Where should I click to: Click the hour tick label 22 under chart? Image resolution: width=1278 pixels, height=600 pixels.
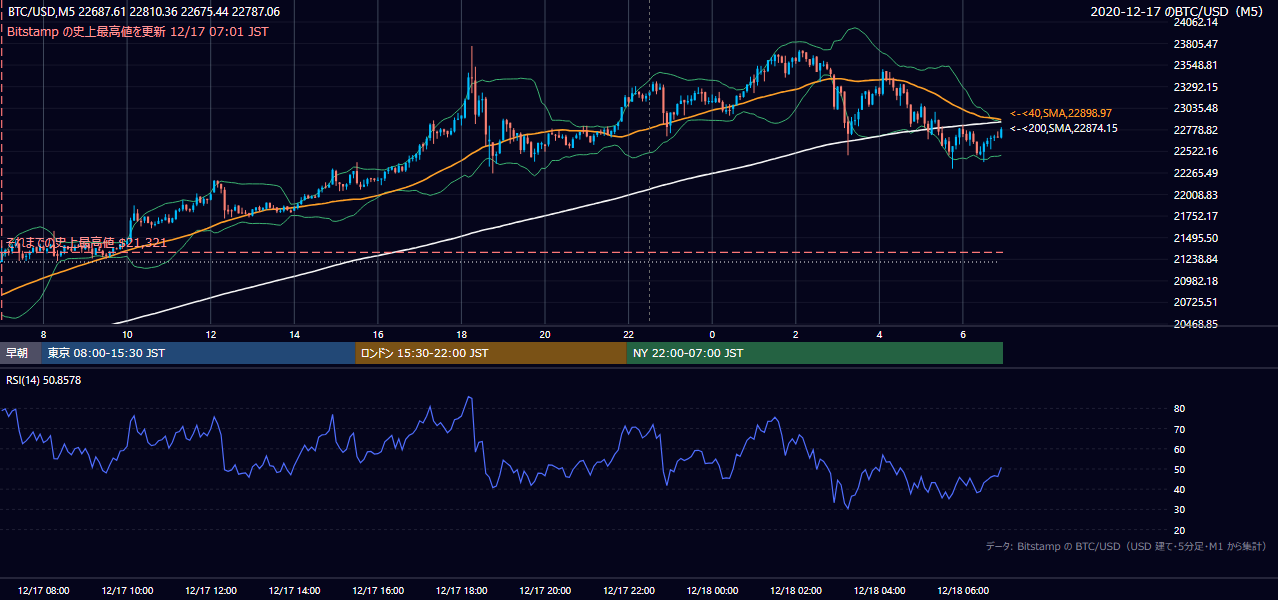click(x=629, y=334)
